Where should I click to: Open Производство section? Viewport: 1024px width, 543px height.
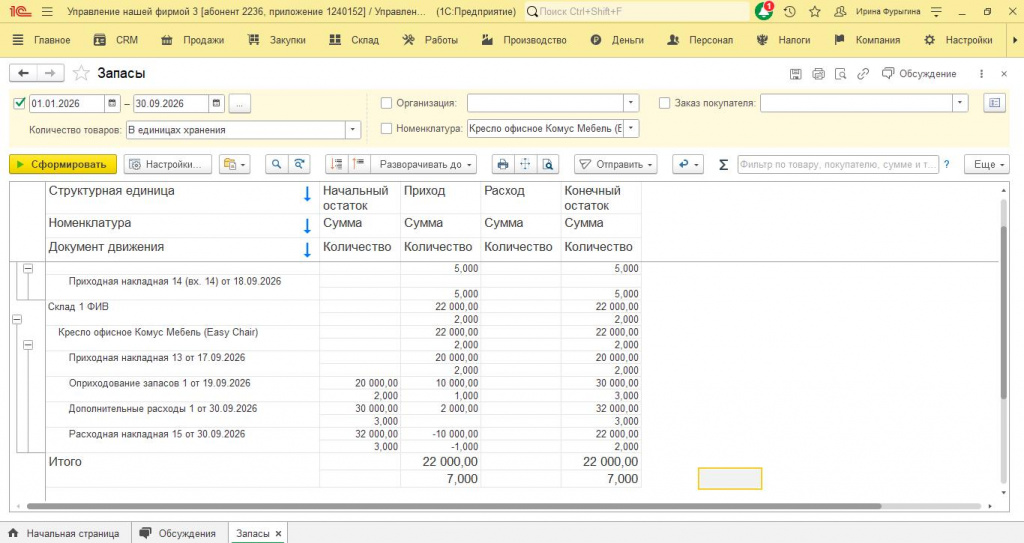[524, 40]
